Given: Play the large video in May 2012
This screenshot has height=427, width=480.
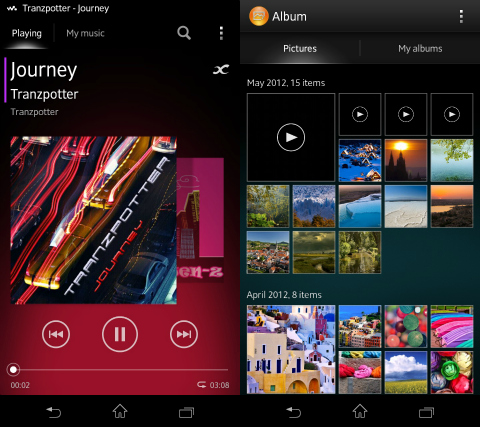Looking at the screenshot, I should [291, 137].
